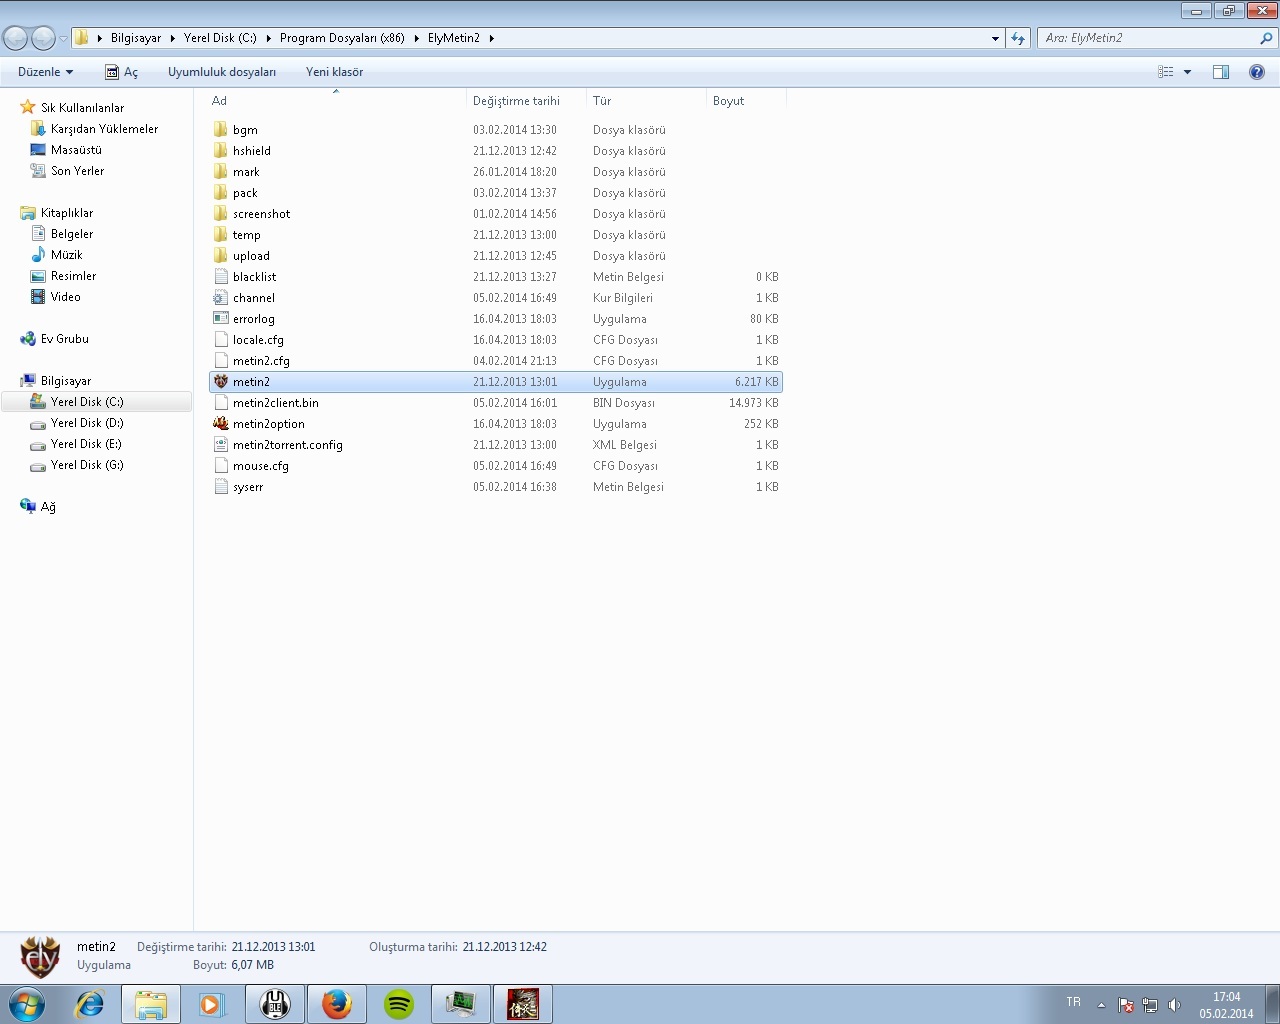Click the volume speaker tray icon
Image resolution: width=1280 pixels, height=1024 pixels.
click(x=1175, y=1005)
